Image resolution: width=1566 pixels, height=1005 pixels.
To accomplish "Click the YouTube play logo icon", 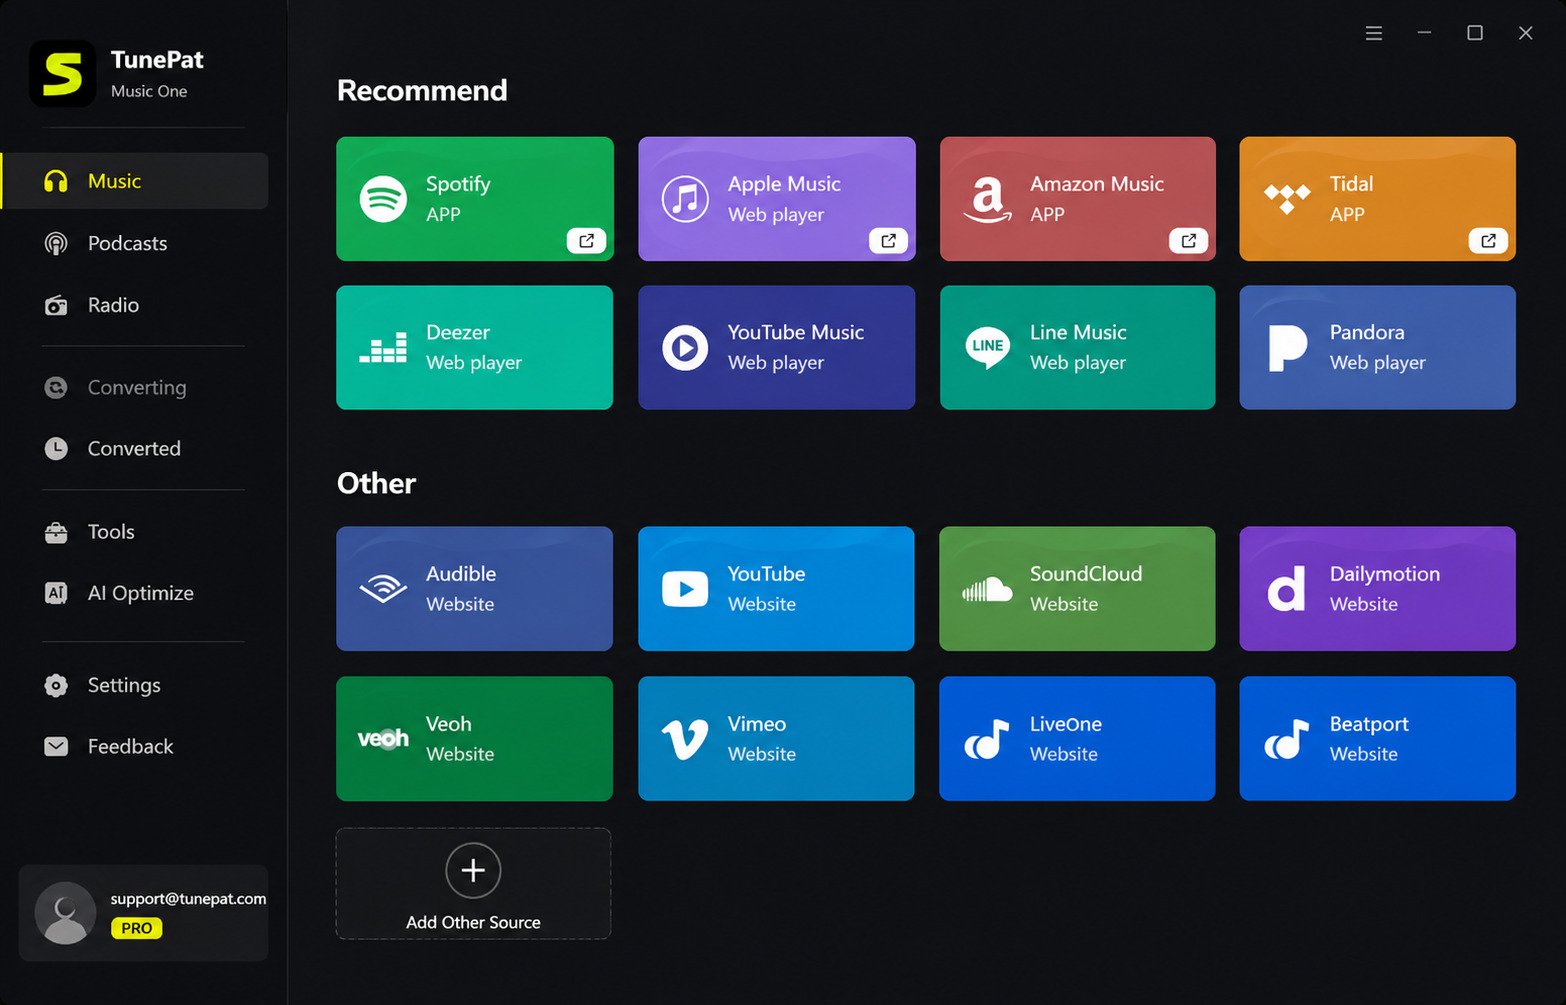I will pos(685,589).
